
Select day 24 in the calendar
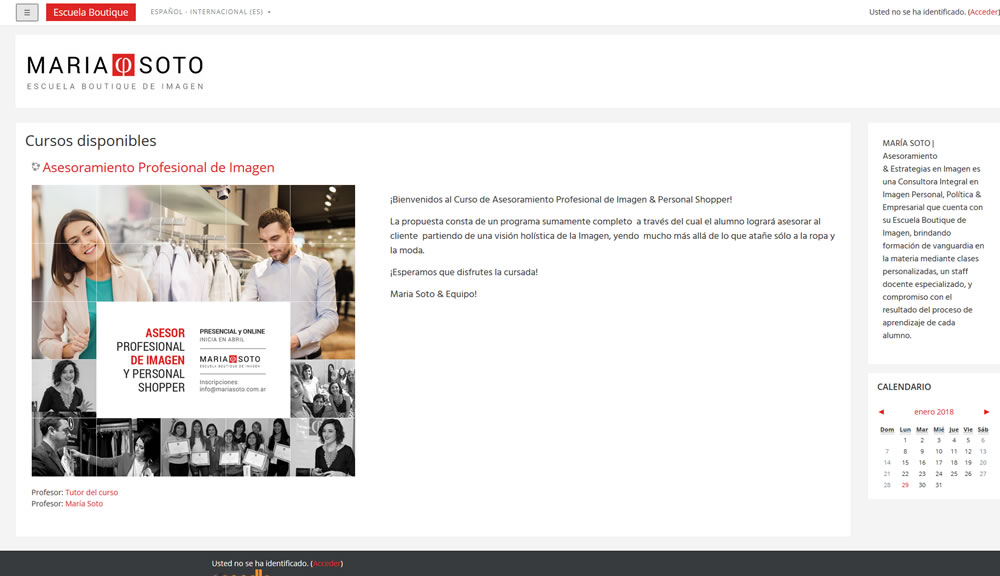[x=939, y=474]
